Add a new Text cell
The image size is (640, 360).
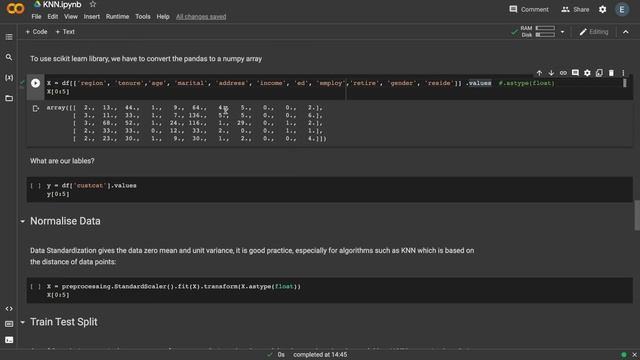click(x=65, y=32)
